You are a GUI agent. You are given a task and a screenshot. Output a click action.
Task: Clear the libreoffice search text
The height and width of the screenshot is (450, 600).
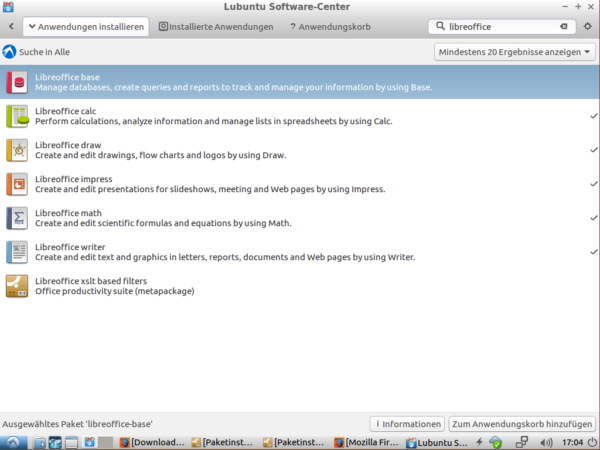[564, 26]
